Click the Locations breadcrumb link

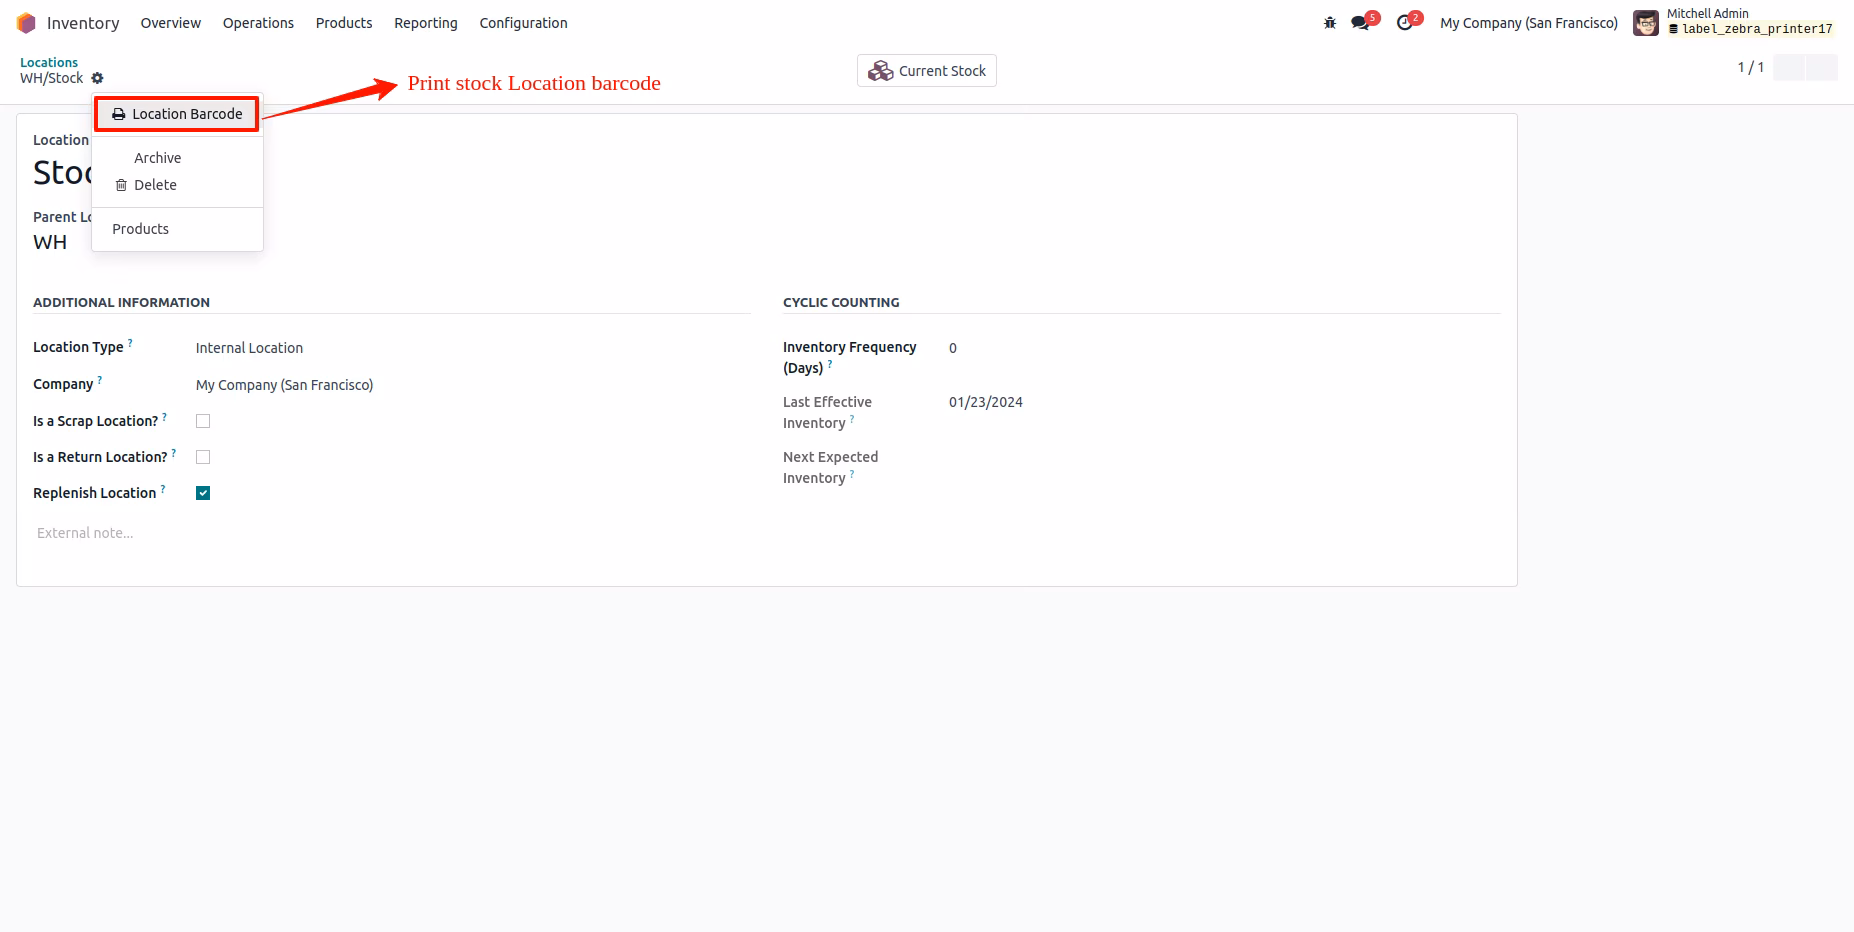[x=49, y=62]
